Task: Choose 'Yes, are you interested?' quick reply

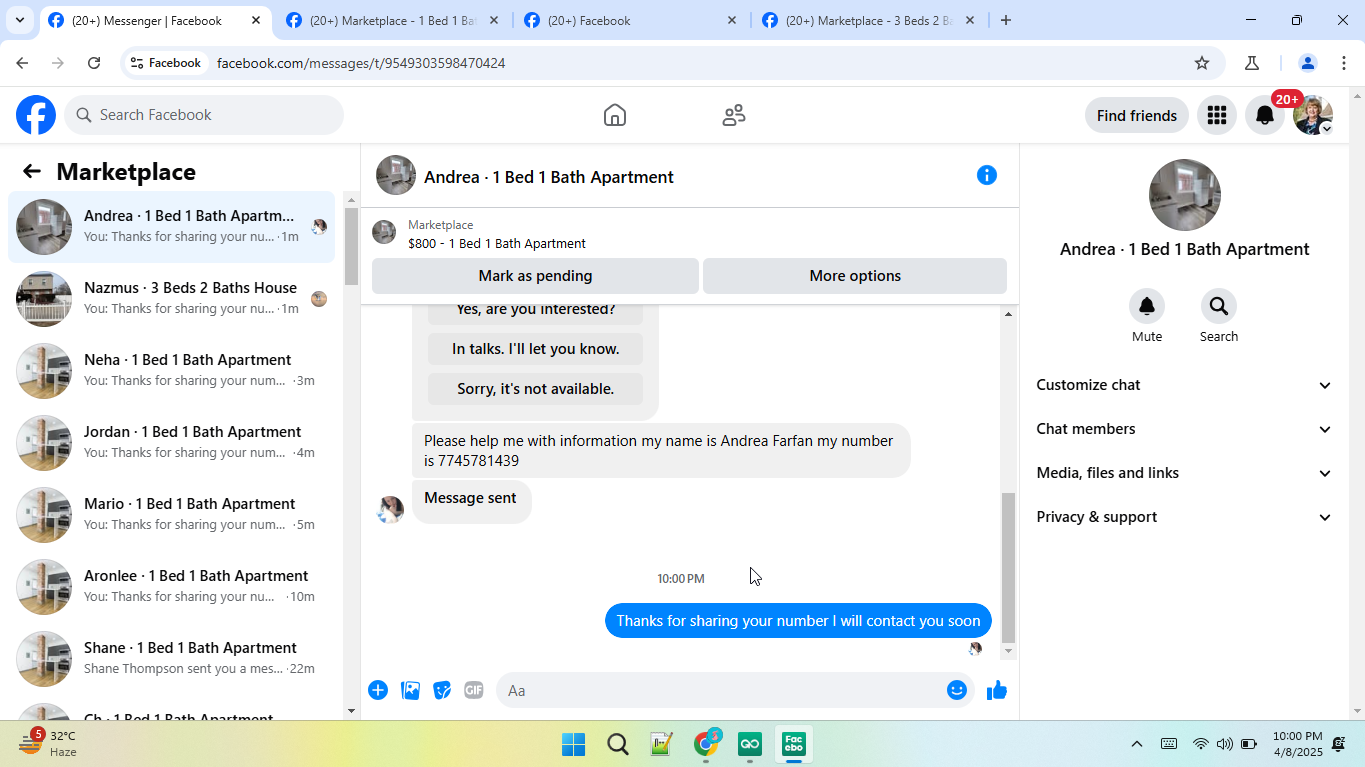Action: pyautogui.click(x=535, y=310)
